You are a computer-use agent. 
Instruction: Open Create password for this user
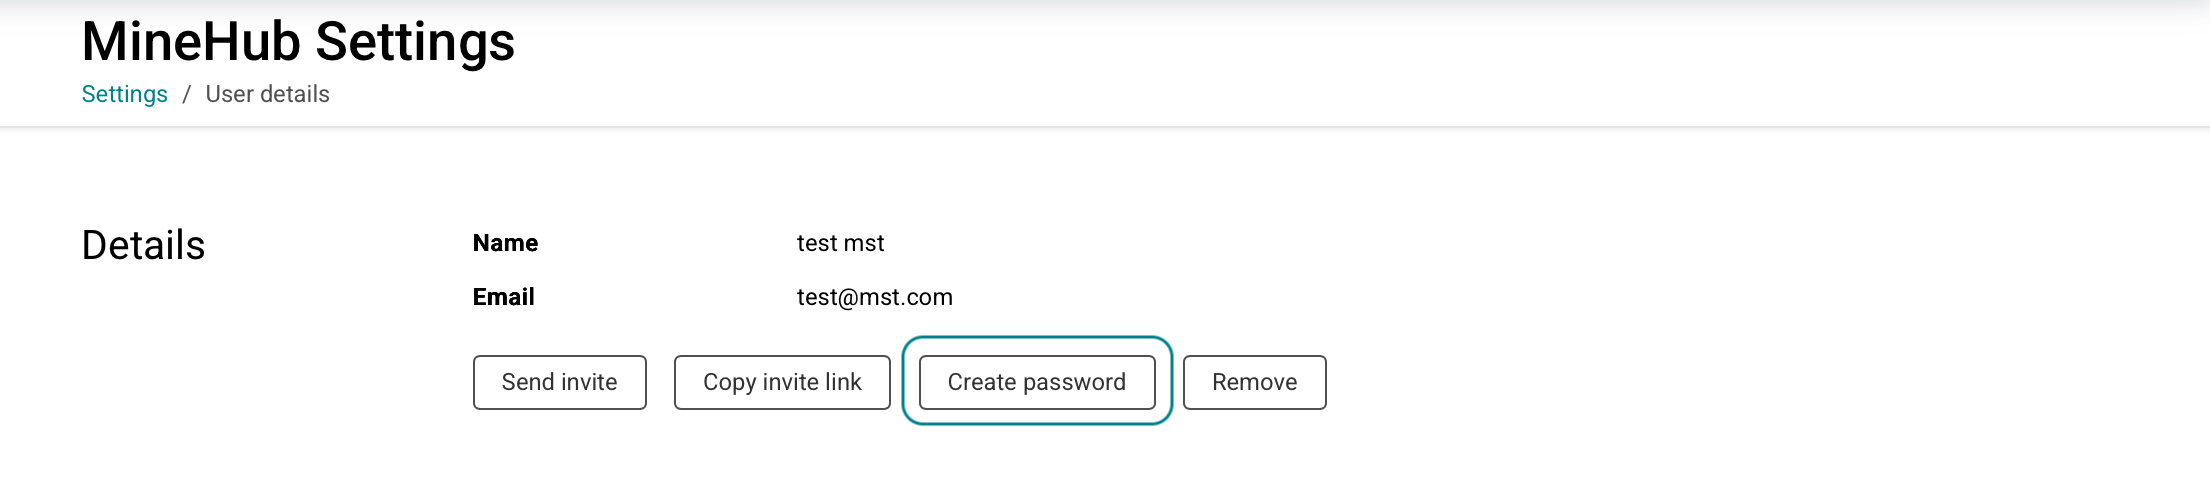point(1036,382)
